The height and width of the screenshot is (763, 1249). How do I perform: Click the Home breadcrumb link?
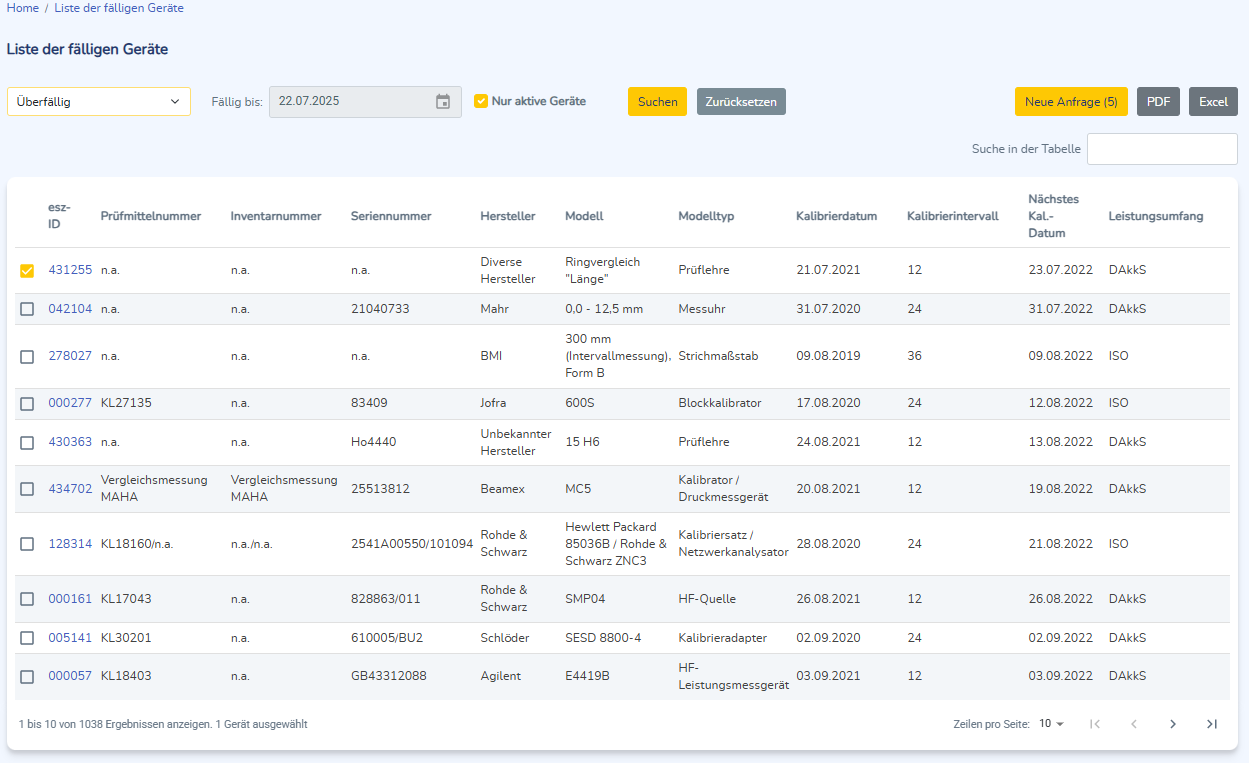tap(23, 8)
